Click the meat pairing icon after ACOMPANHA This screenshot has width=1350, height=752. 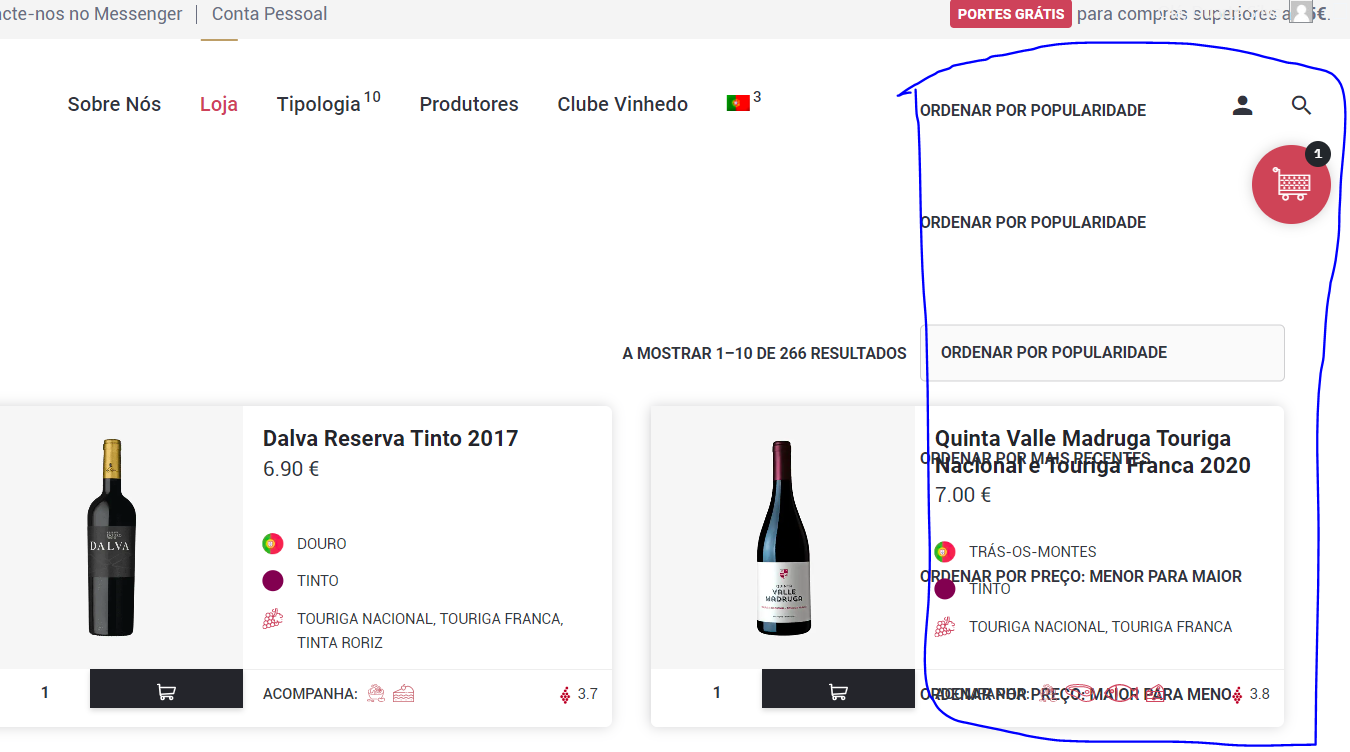point(377,693)
